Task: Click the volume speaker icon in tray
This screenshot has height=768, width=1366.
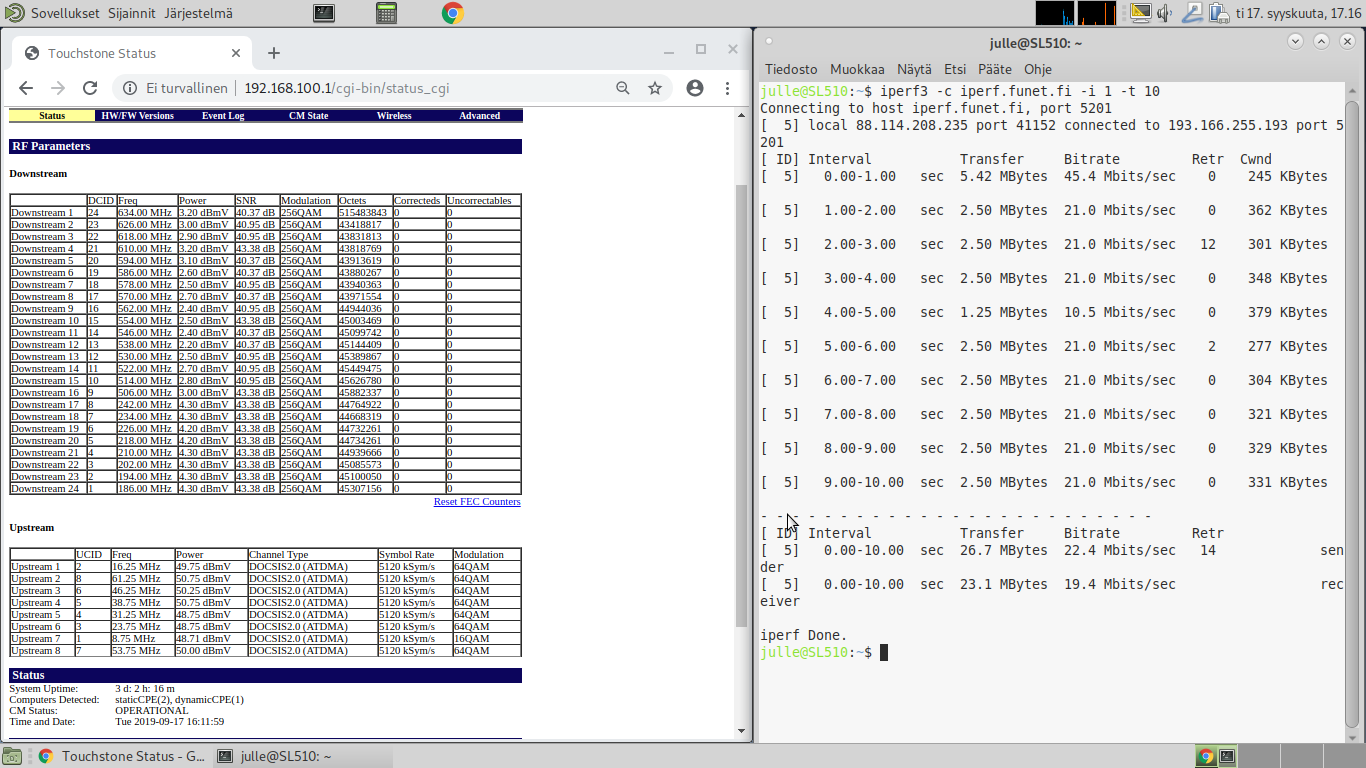Action: 1165,13
